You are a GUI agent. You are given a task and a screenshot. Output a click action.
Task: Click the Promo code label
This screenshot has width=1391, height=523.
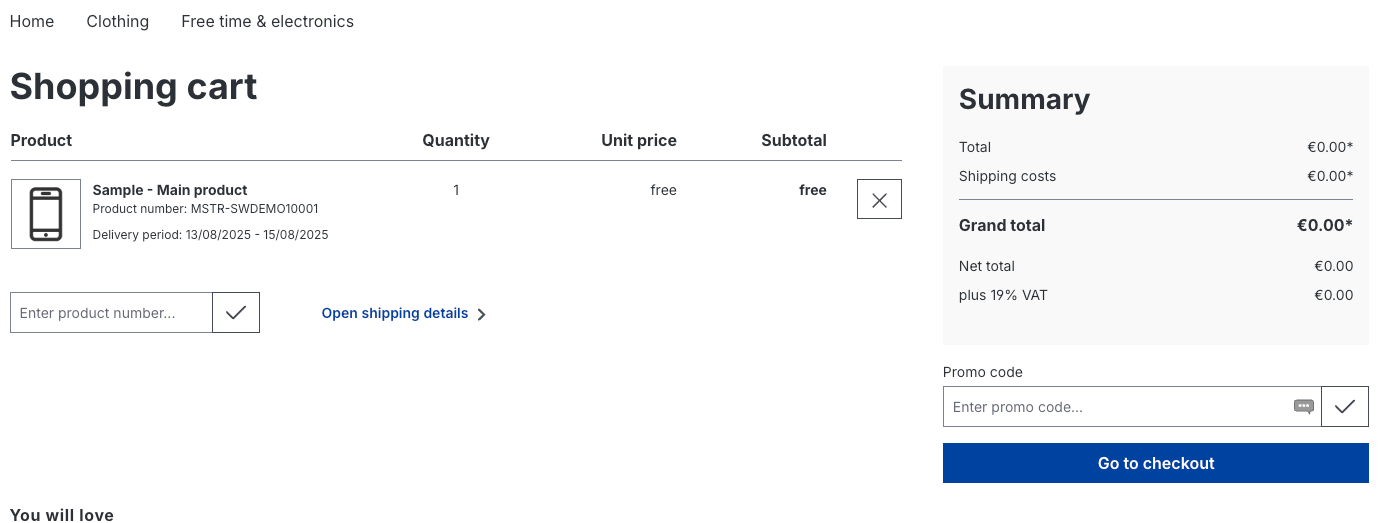coord(983,372)
